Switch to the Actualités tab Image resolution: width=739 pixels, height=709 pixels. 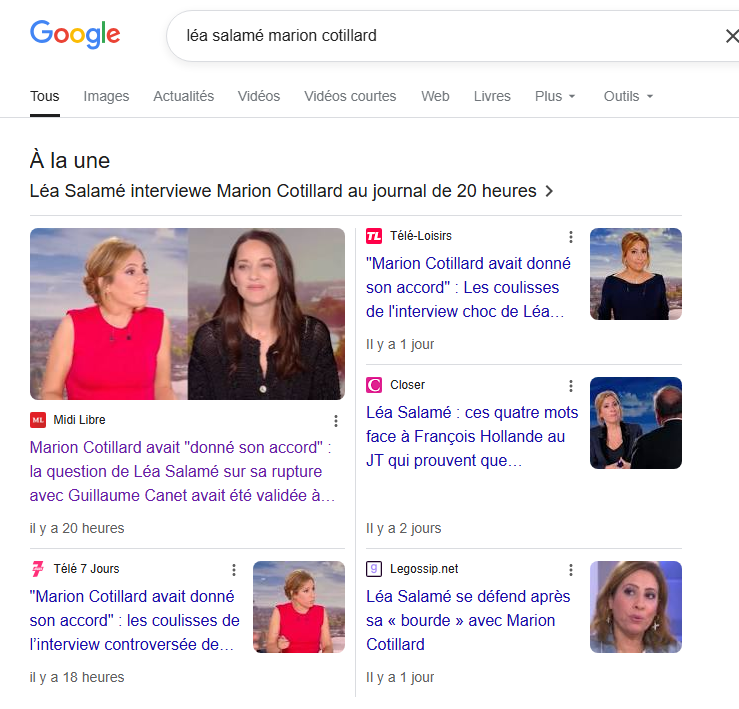tap(183, 96)
